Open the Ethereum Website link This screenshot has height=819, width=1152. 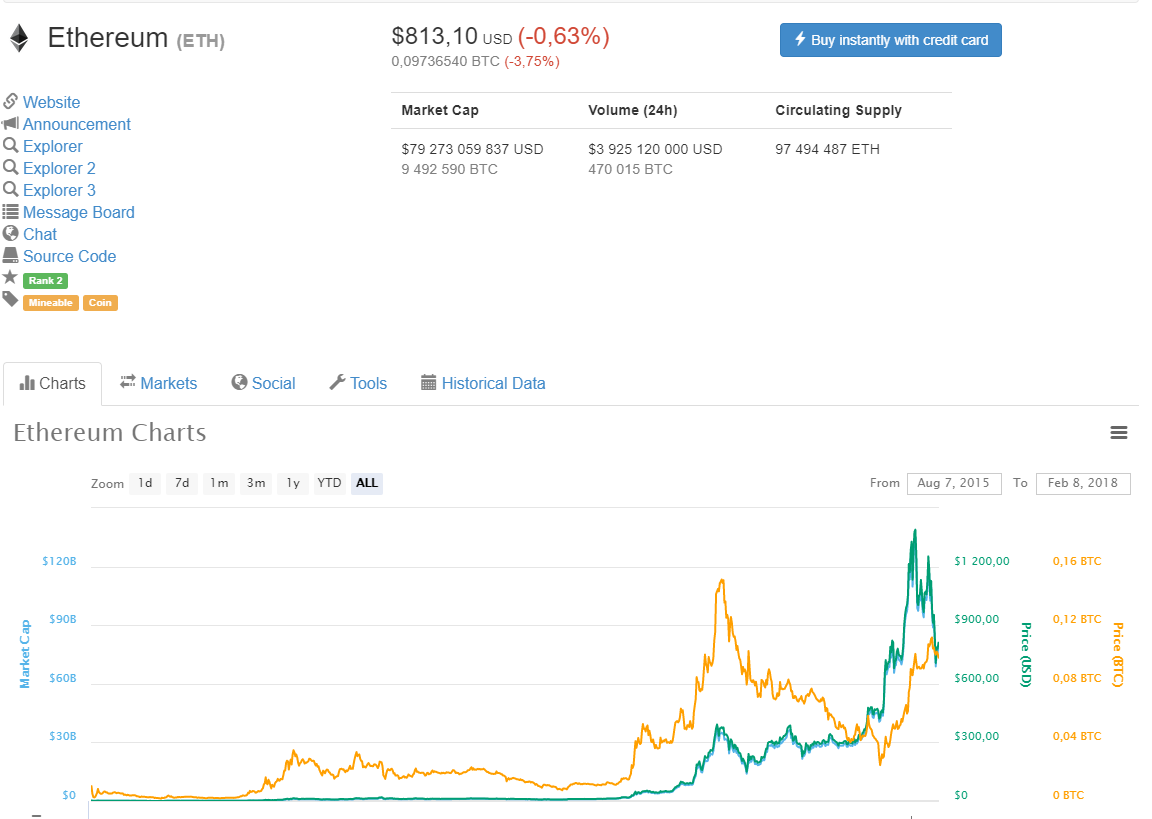(x=51, y=102)
